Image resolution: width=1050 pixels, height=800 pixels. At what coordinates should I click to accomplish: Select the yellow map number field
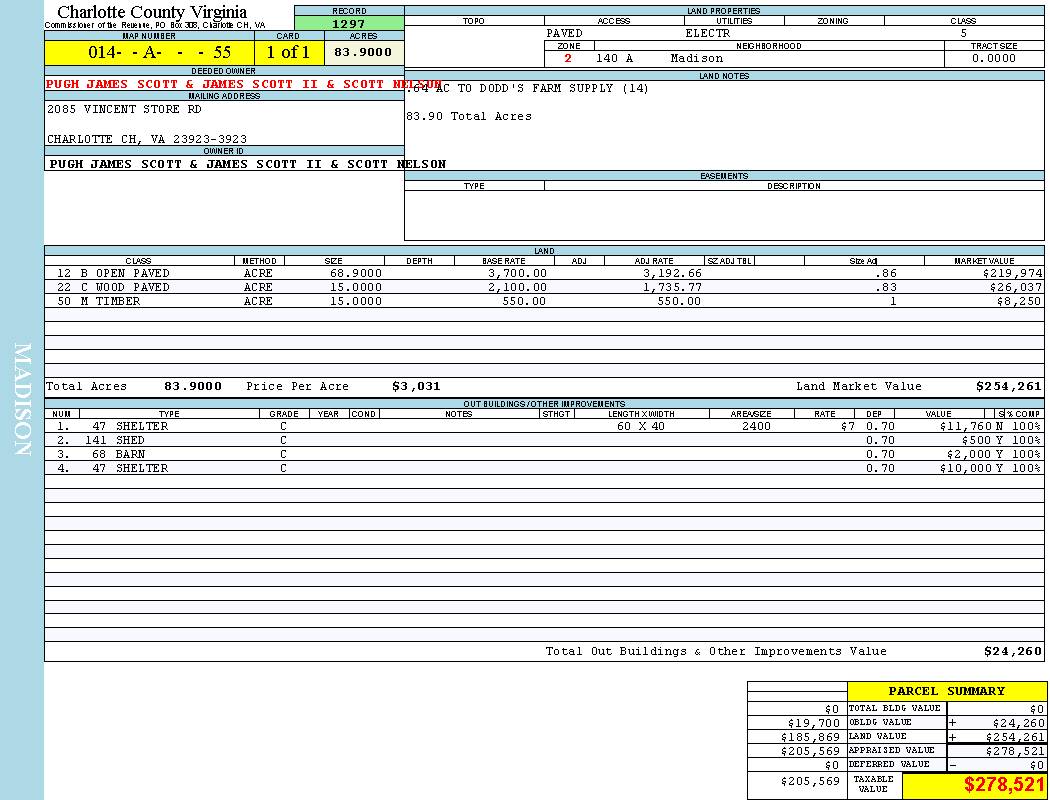[149, 52]
